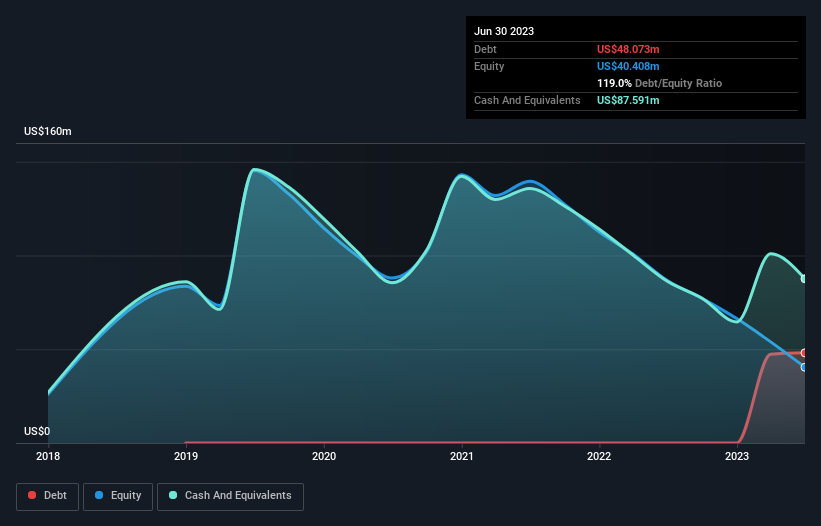The width and height of the screenshot is (821, 526).
Task: Toggle the Debt legend button
Action: coord(48,496)
